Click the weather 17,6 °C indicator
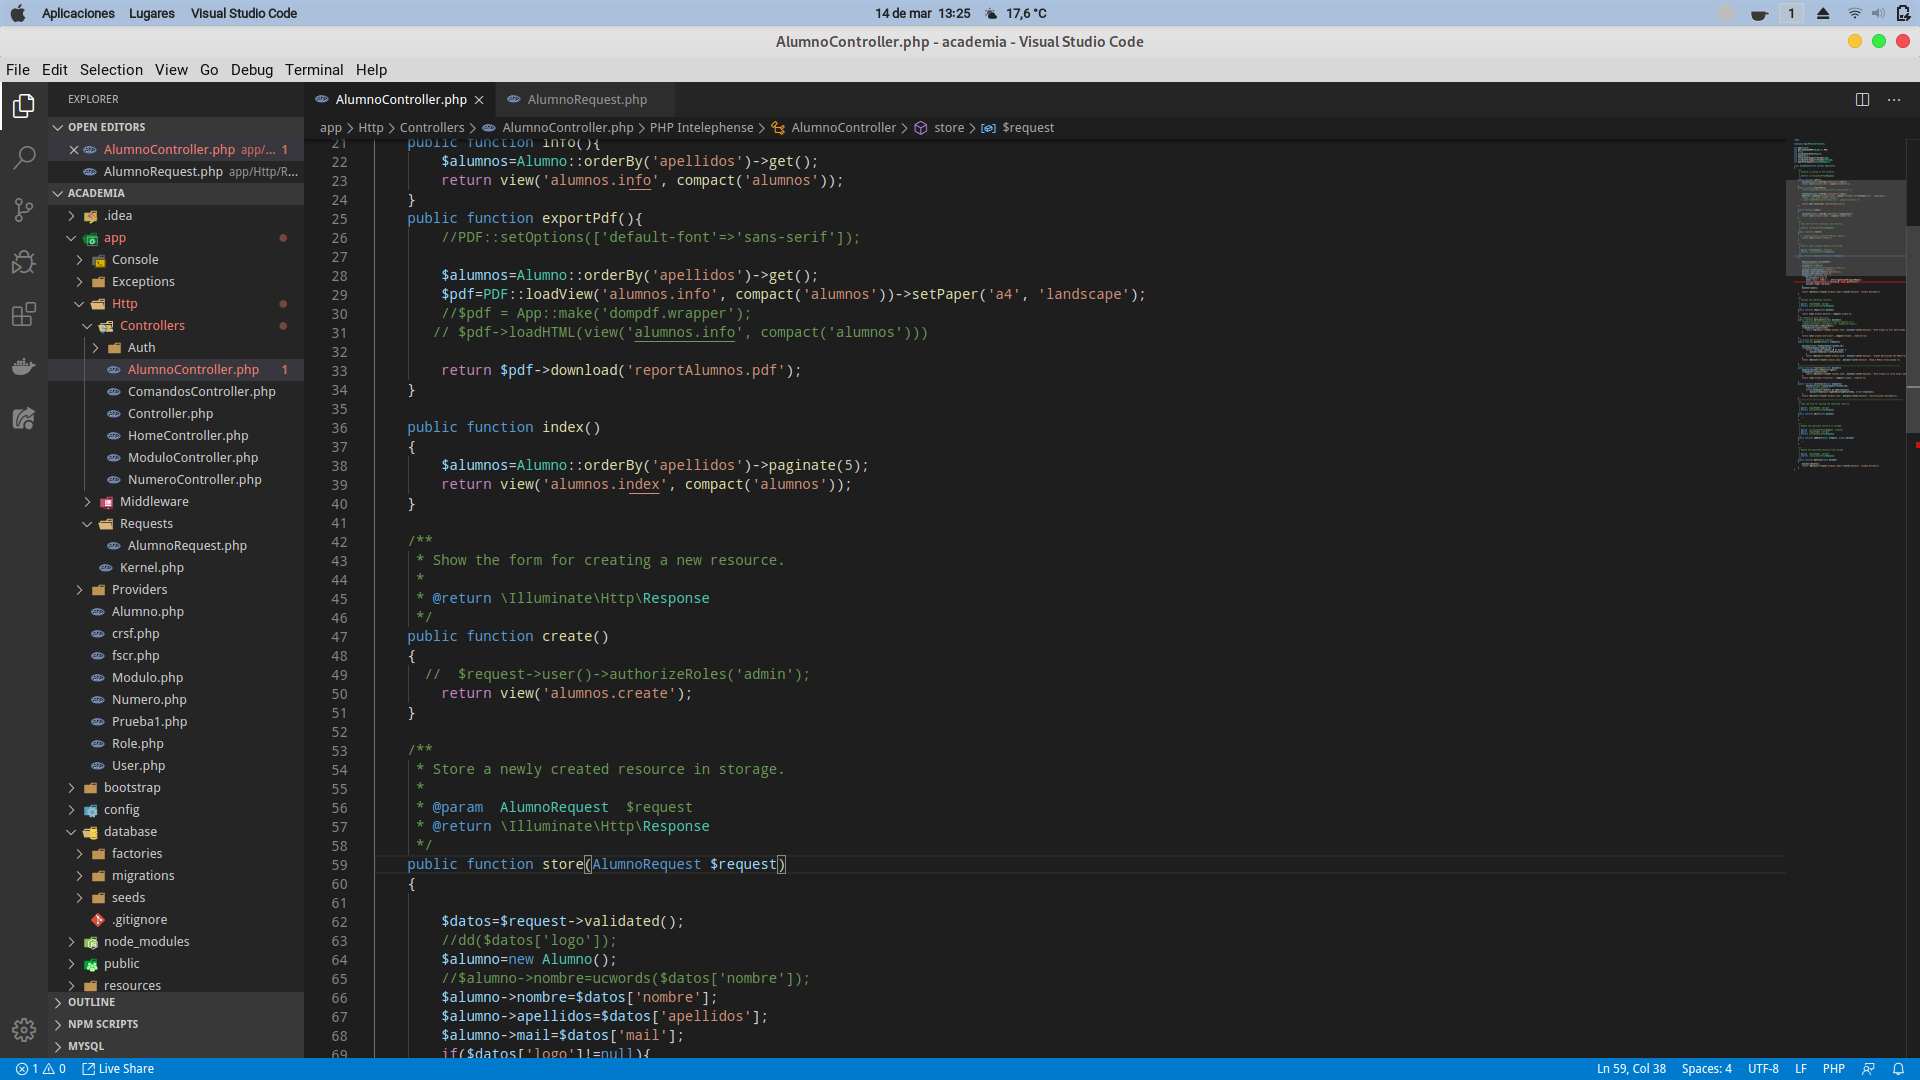 pyautogui.click(x=1016, y=13)
